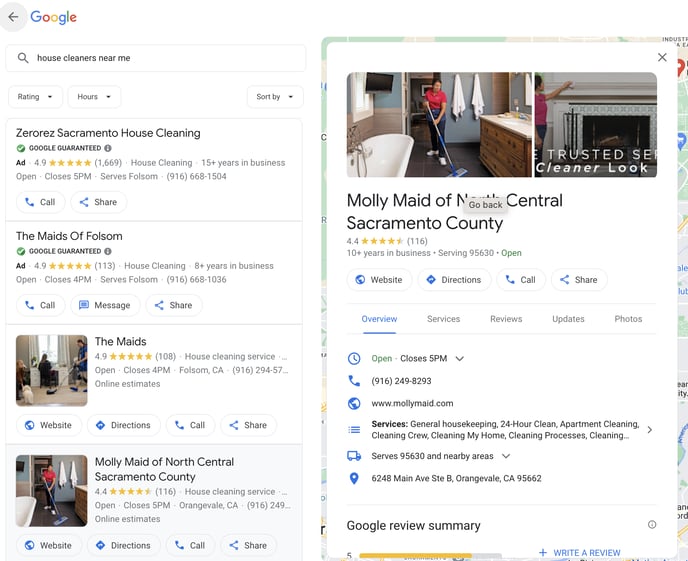Switch to the Photos tab
The width and height of the screenshot is (688, 561).
pyautogui.click(x=628, y=319)
